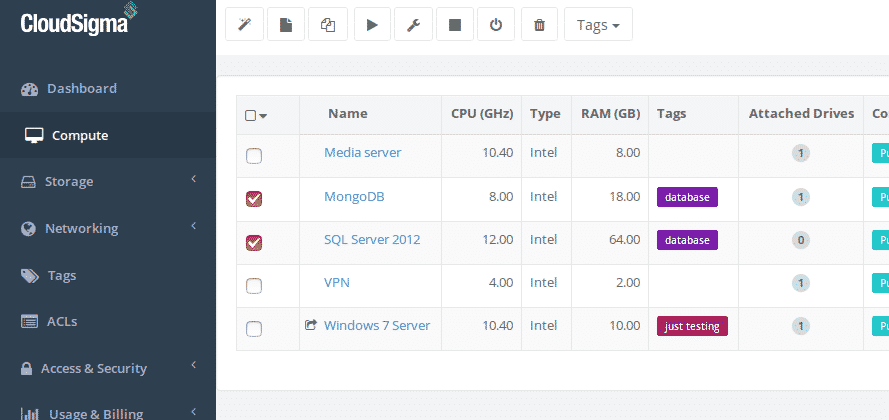Click the Access & Security lock icon

pos(27,368)
